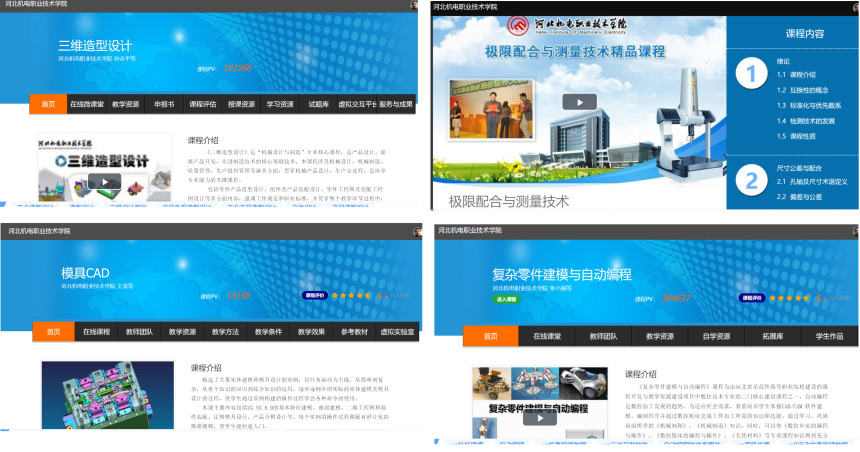Open 虚拟实验室 tab
The image size is (860, 452).
tap(398, 332)
